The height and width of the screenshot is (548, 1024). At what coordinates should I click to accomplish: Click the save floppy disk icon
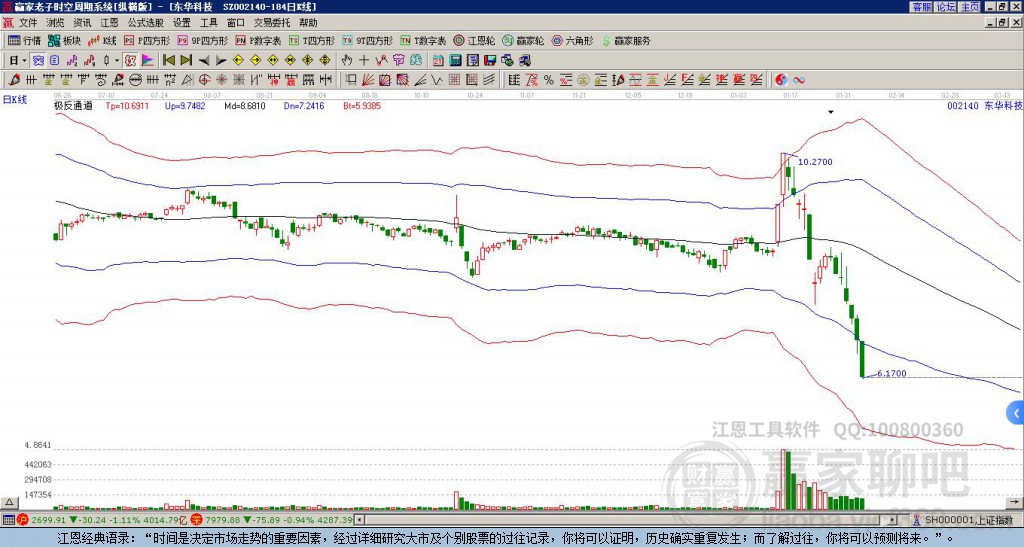[x=490, y=61]
